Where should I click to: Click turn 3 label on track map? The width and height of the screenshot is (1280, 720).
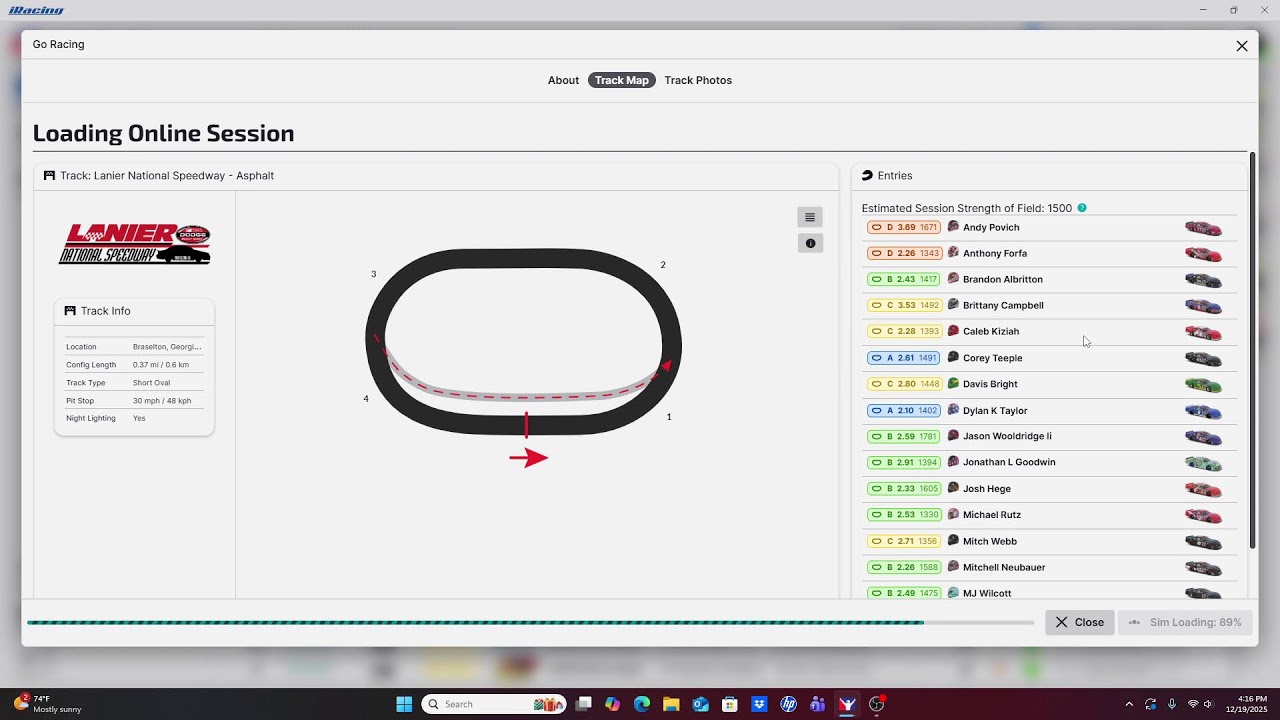click(x=374, y=274)
